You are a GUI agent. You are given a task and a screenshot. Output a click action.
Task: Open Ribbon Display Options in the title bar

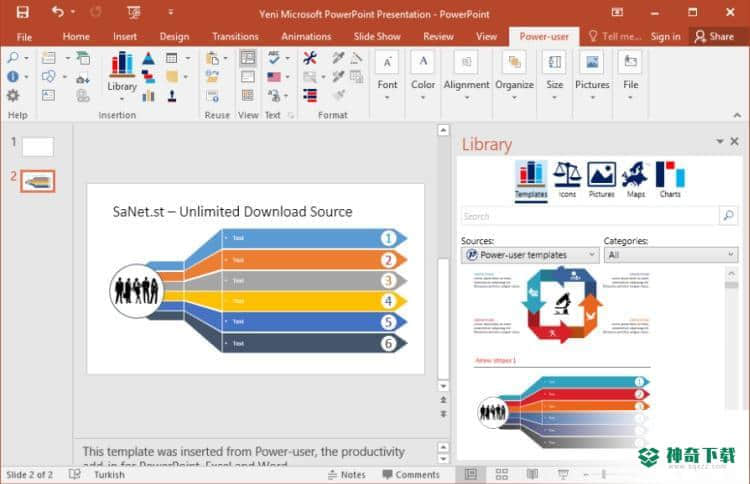tap(617, 12)
